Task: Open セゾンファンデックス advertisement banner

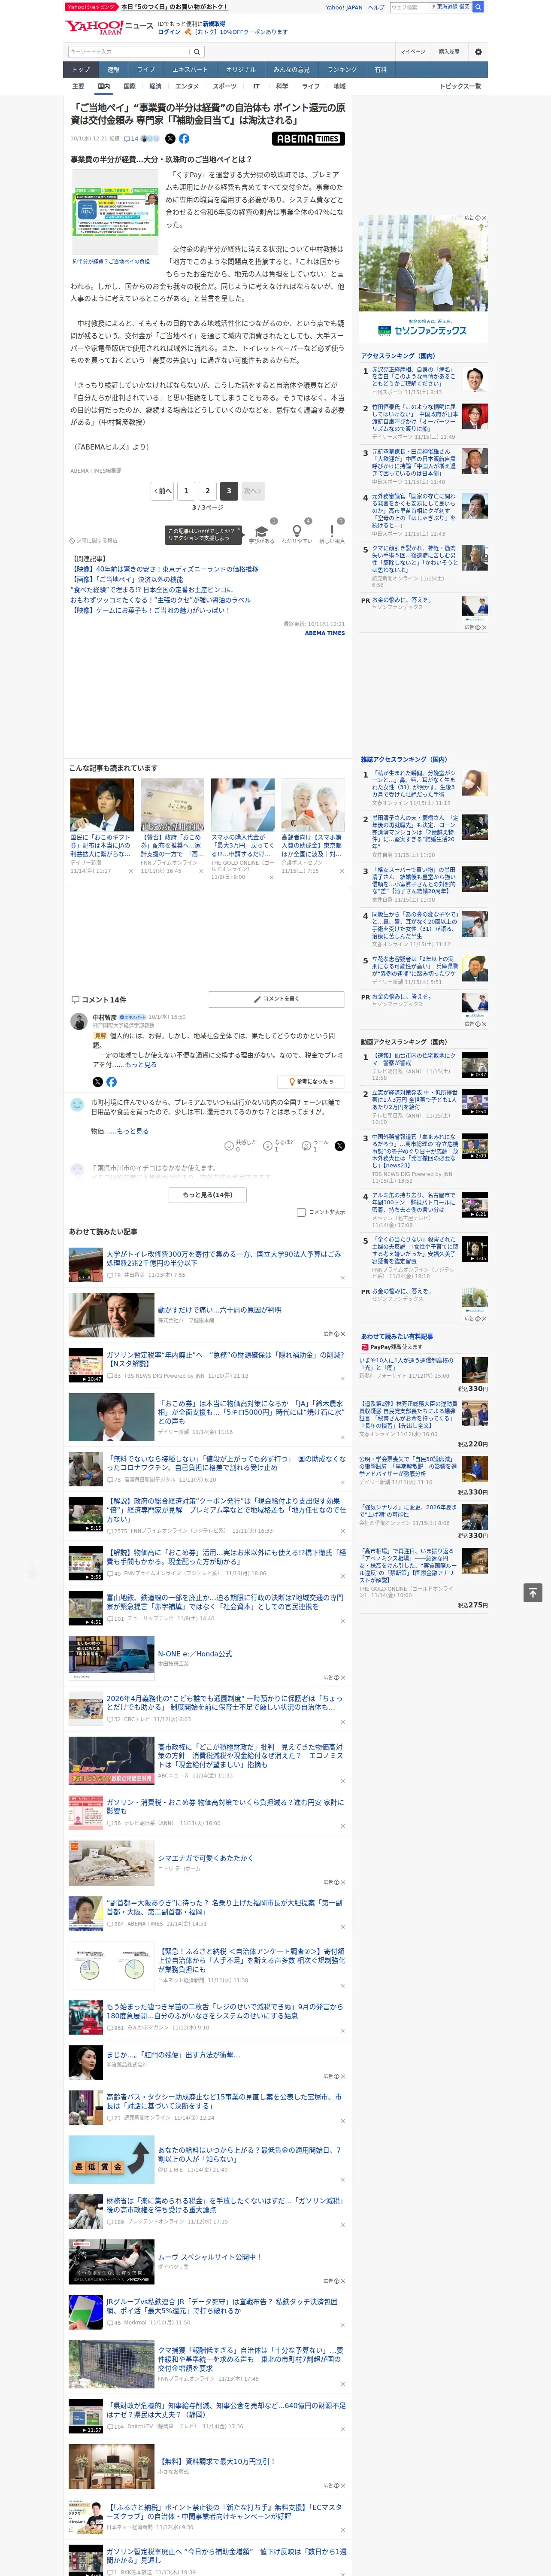Action: pos(423,279)
